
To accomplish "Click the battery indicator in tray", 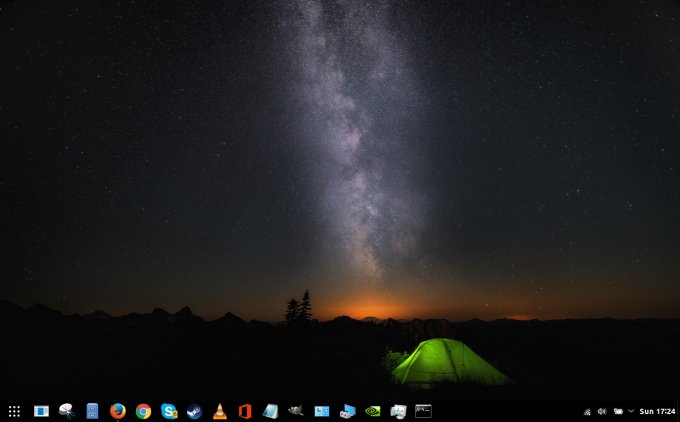I will tap(618, 411).
